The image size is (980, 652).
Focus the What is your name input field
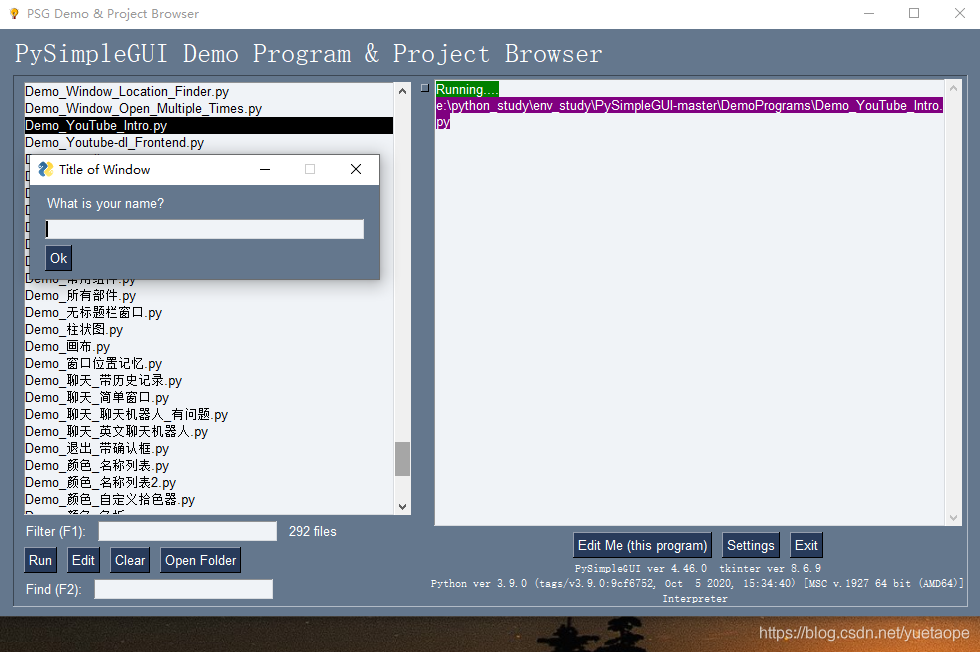[204, 229]
